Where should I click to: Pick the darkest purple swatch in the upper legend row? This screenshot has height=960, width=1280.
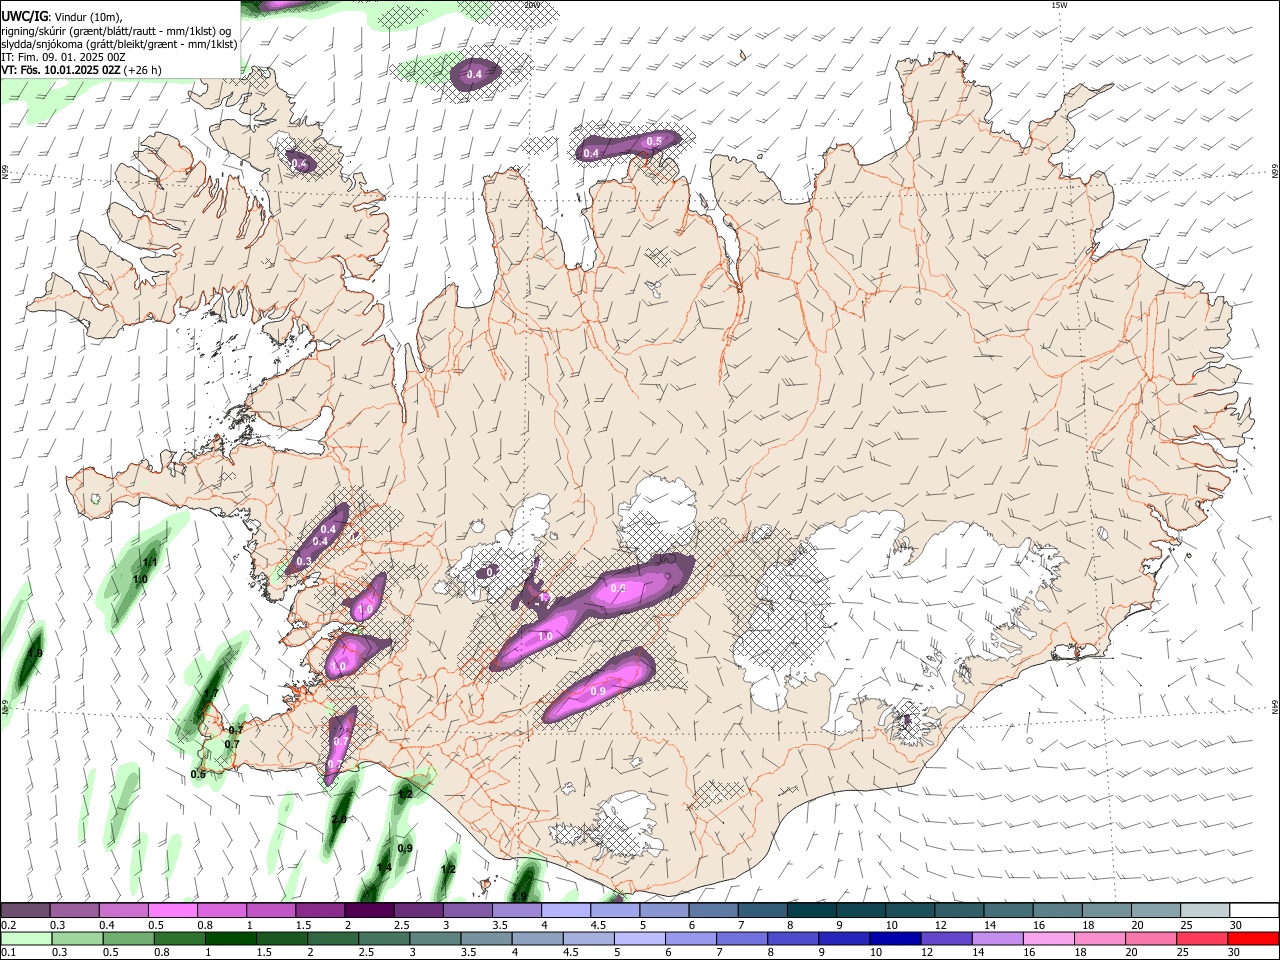point(369,910)
